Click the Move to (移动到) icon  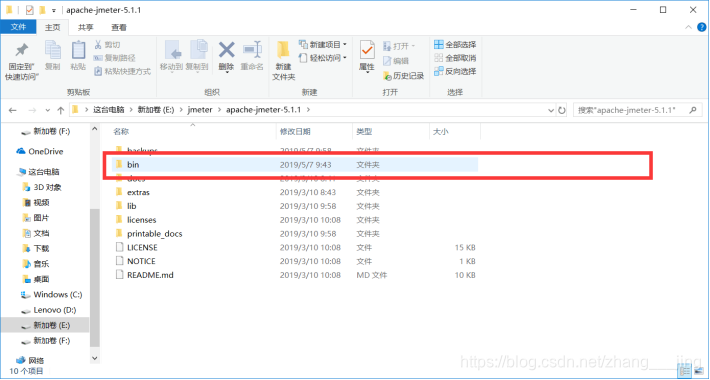[x=172, y=50]
